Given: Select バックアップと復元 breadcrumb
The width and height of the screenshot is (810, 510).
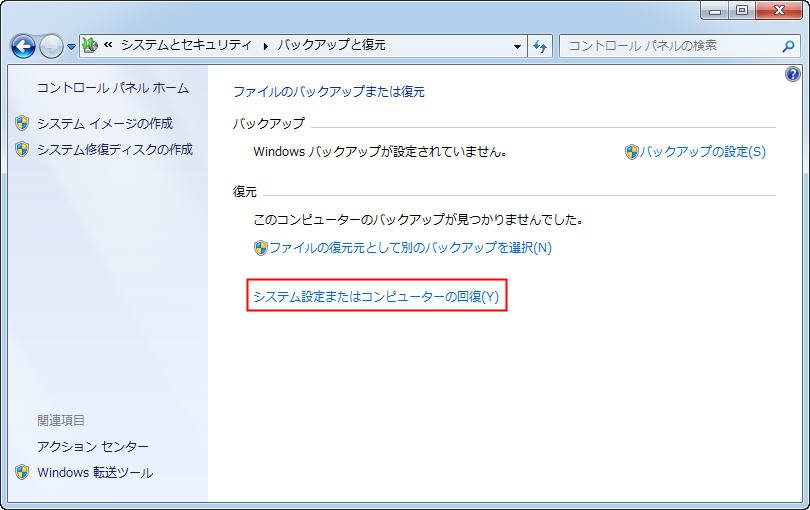Looking at the screenshot, I should coord(331,45).
